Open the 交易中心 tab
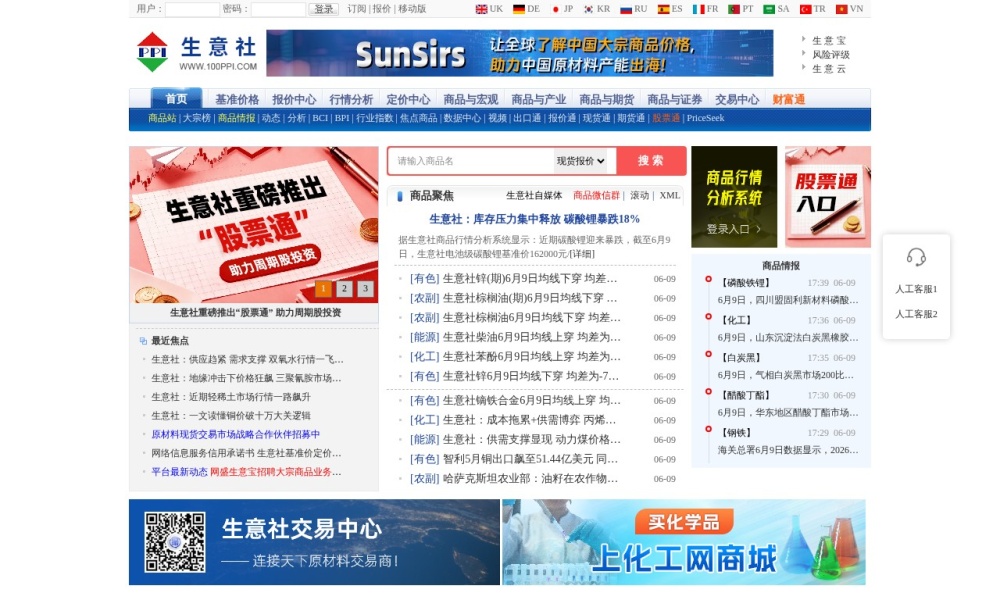Image resolution: width=1000 pixels, height=600 pixels. tap(737, 99)
